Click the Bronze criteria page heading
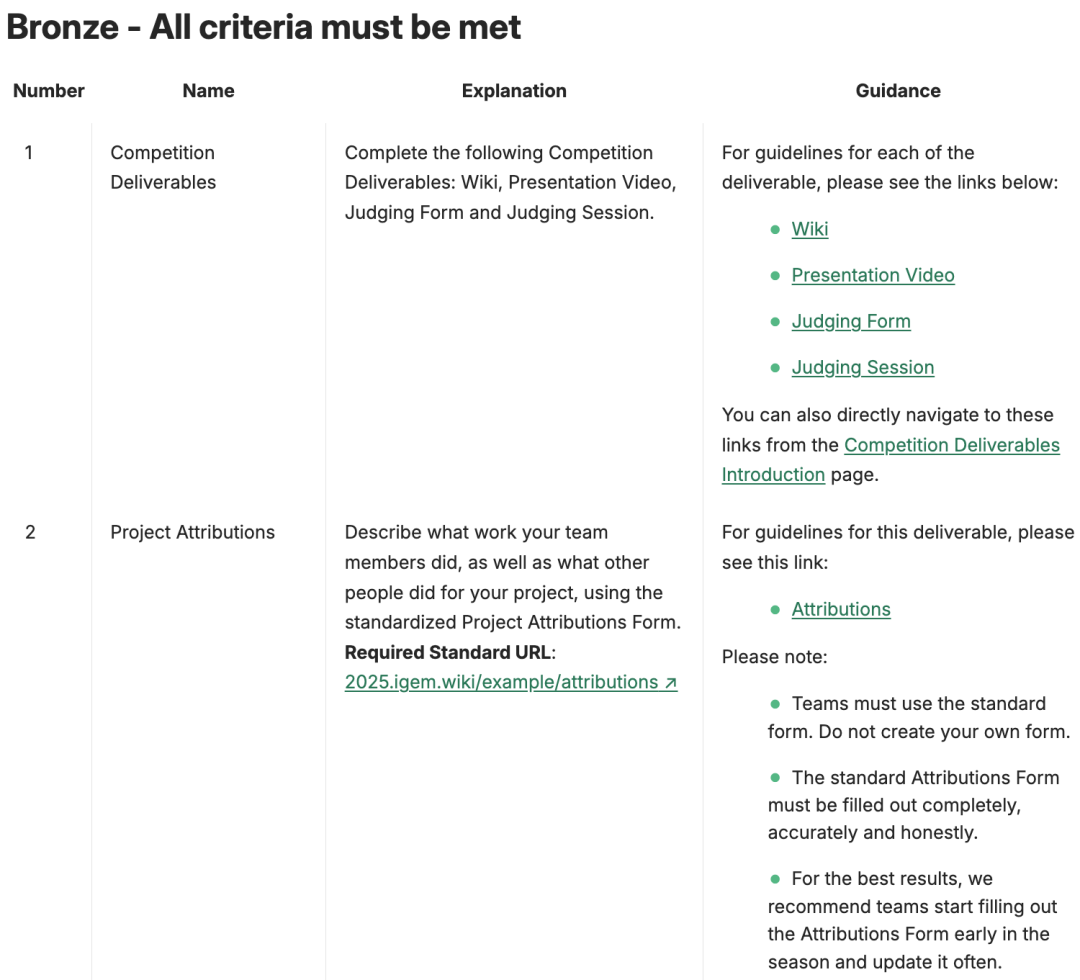Viewport: 1080px width, 980px height. click(264, 27)
